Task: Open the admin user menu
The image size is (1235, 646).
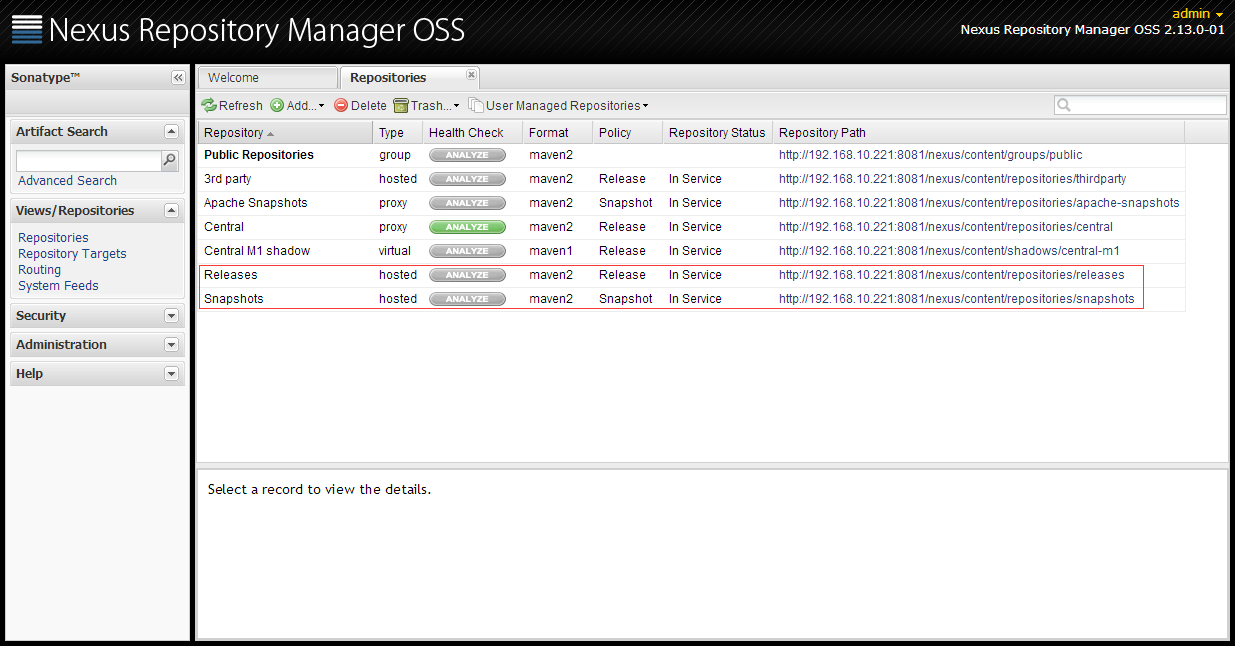Action: (1198, 14)
